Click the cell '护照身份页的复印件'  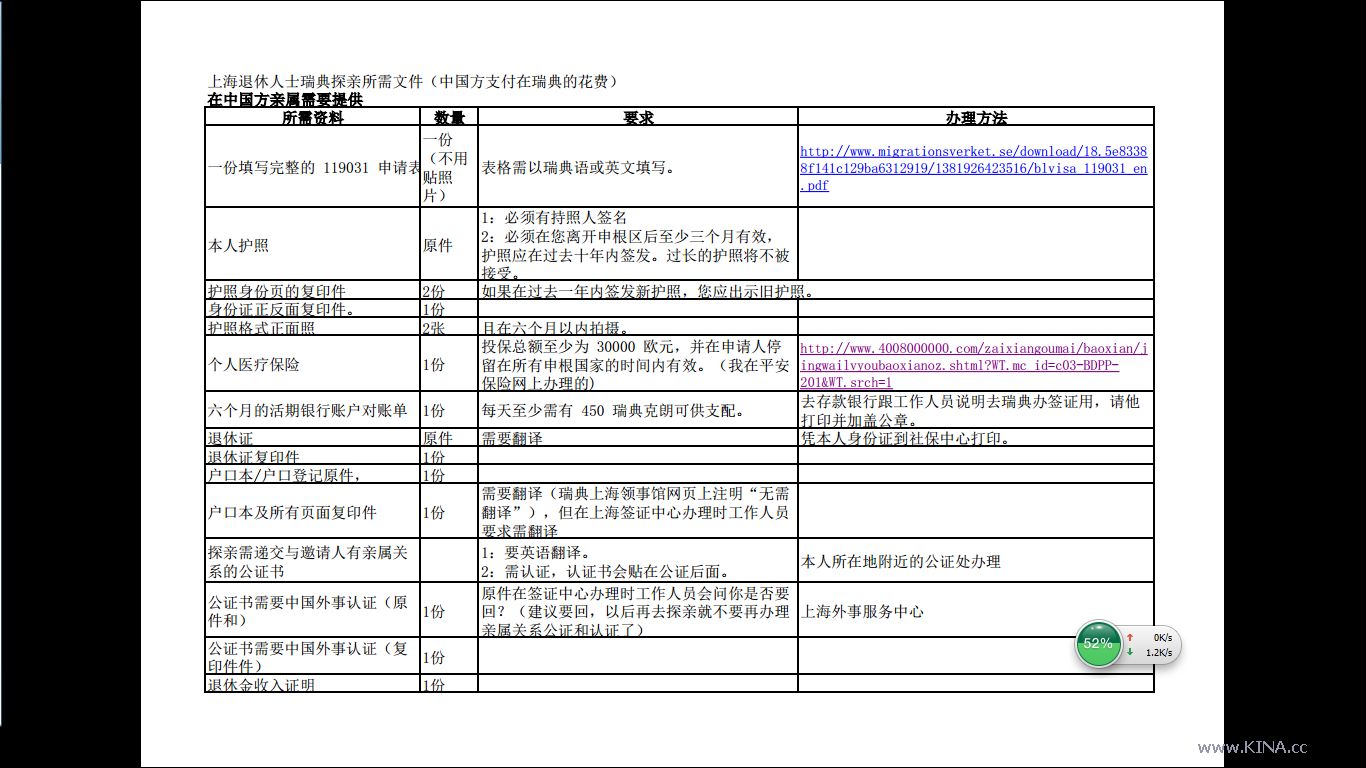pos(312,291)
